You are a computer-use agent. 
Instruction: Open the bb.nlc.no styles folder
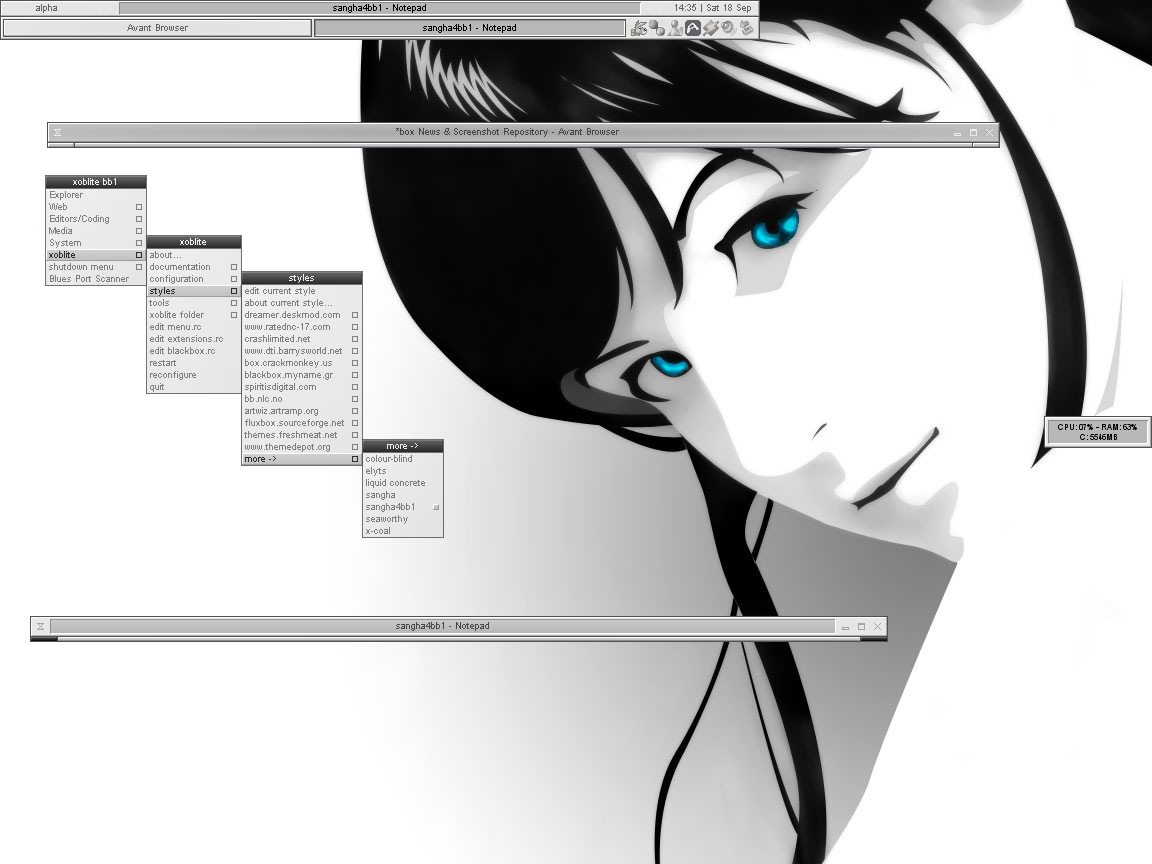302,399
